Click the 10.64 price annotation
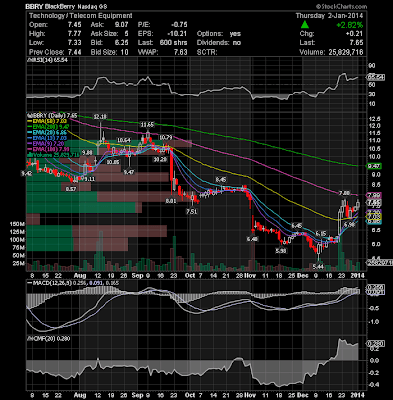 click(x=124, y=140)
